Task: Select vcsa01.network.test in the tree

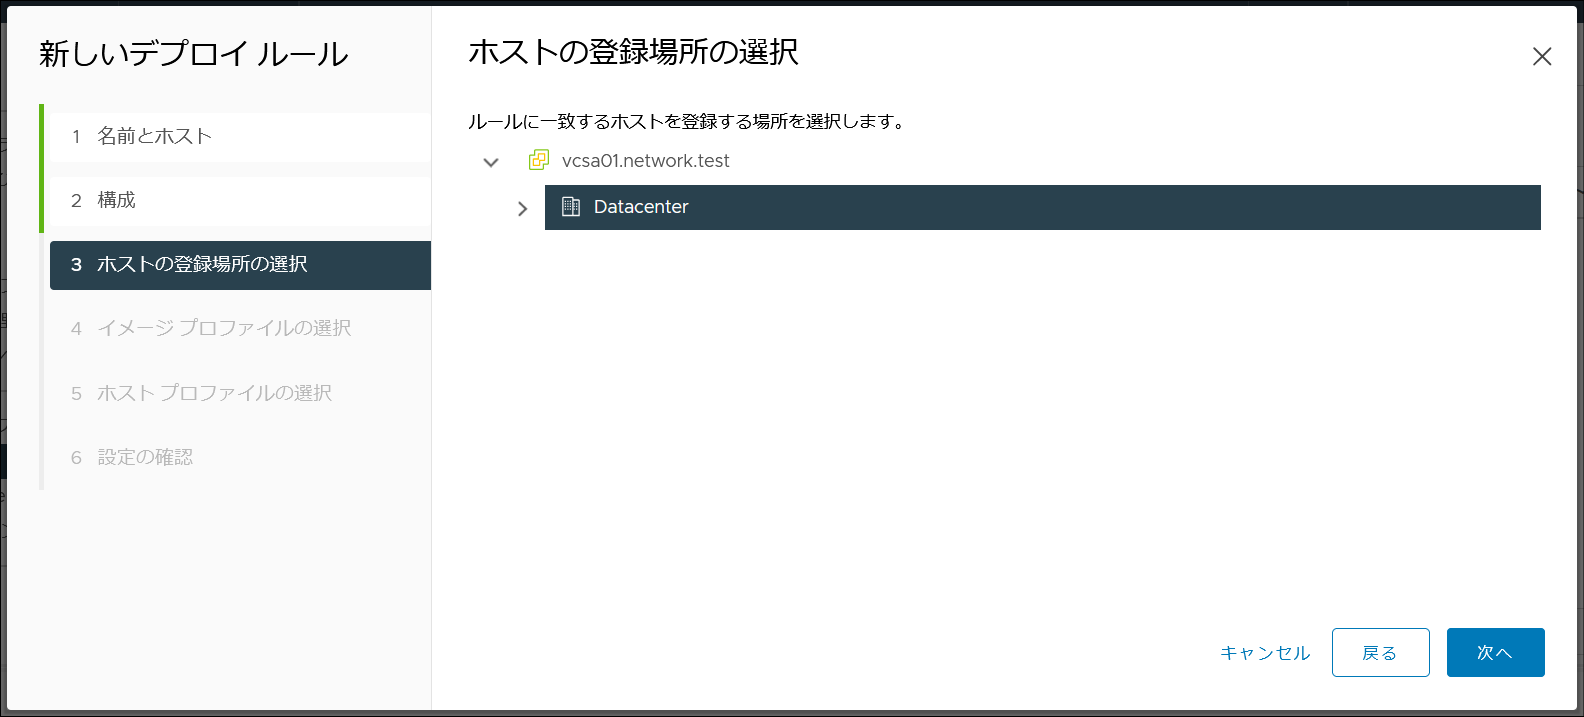Action: [645, 161]
